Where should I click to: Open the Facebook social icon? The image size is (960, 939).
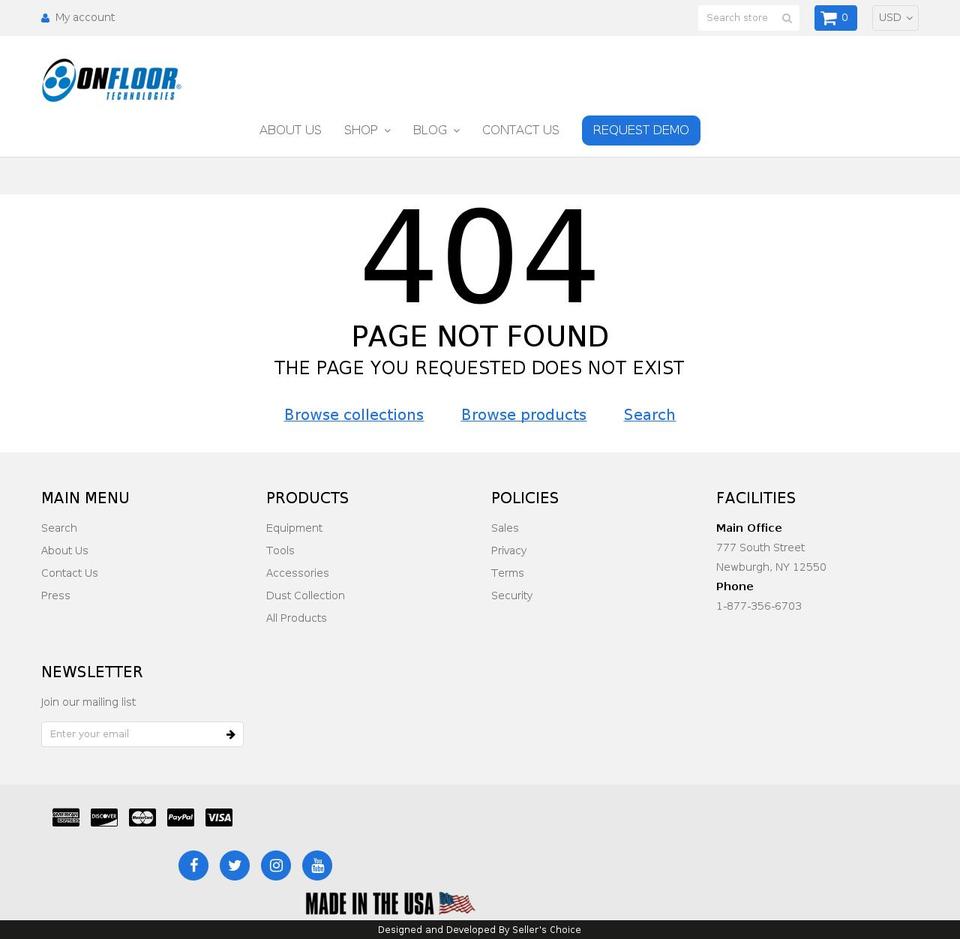pos(193,866)
